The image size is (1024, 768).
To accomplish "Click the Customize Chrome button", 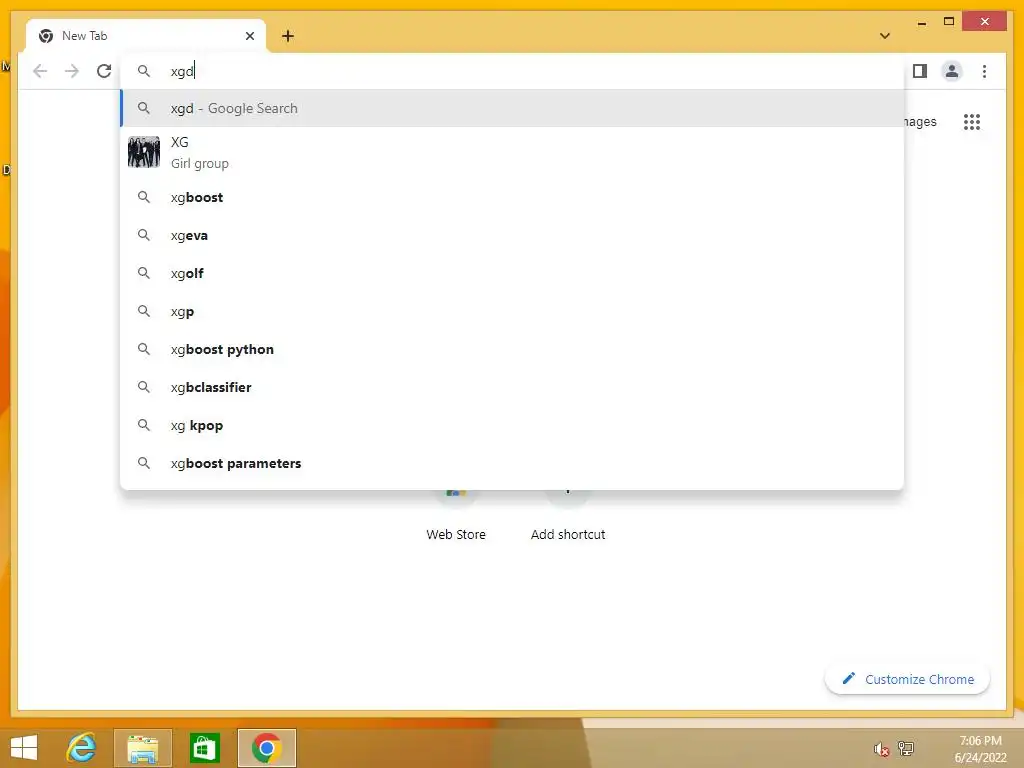I will [x=907, y=679].
